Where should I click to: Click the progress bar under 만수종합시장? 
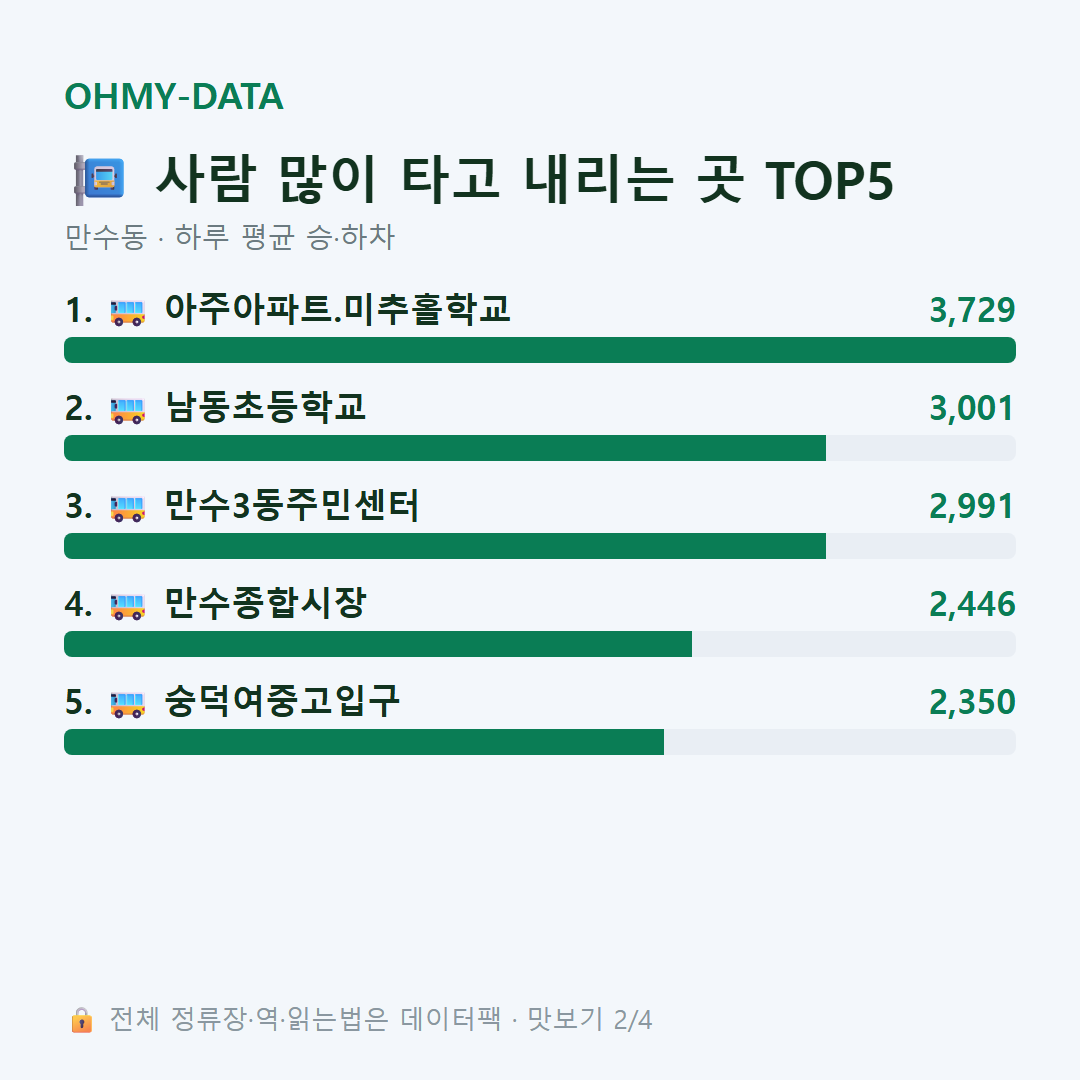[x=540, y=644]
